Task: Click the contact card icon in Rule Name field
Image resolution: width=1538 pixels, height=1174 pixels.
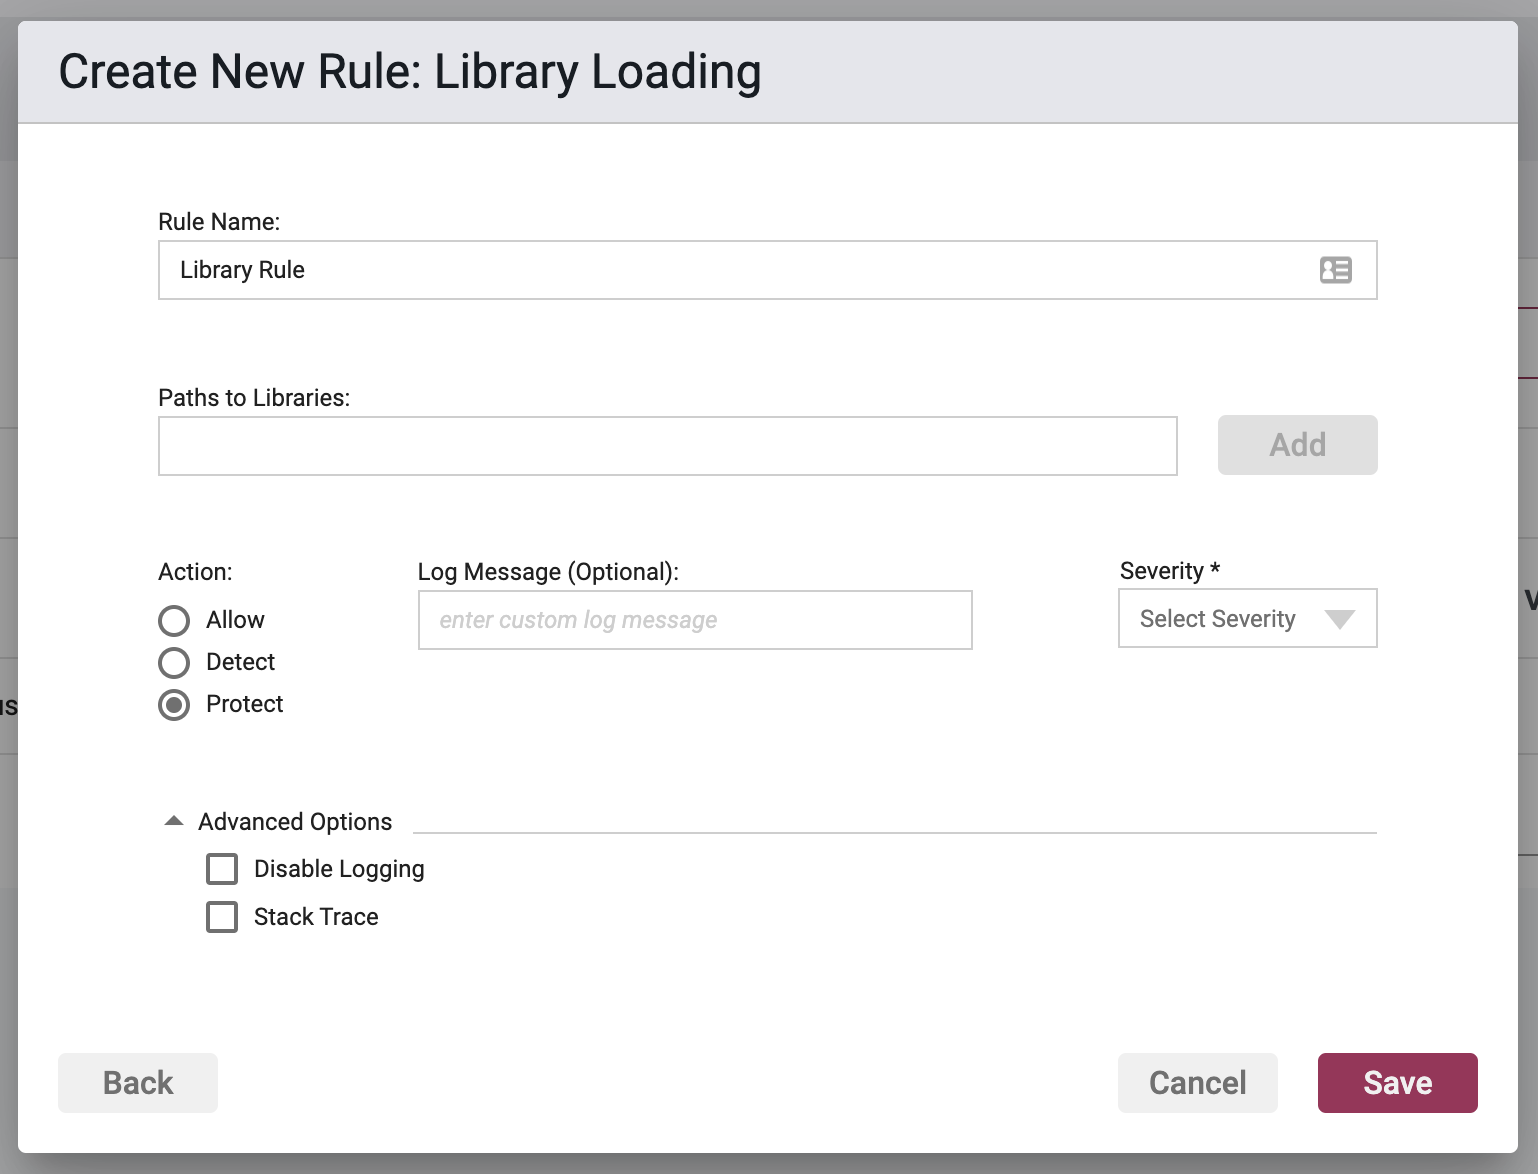Action: (x=1335, y=270)
